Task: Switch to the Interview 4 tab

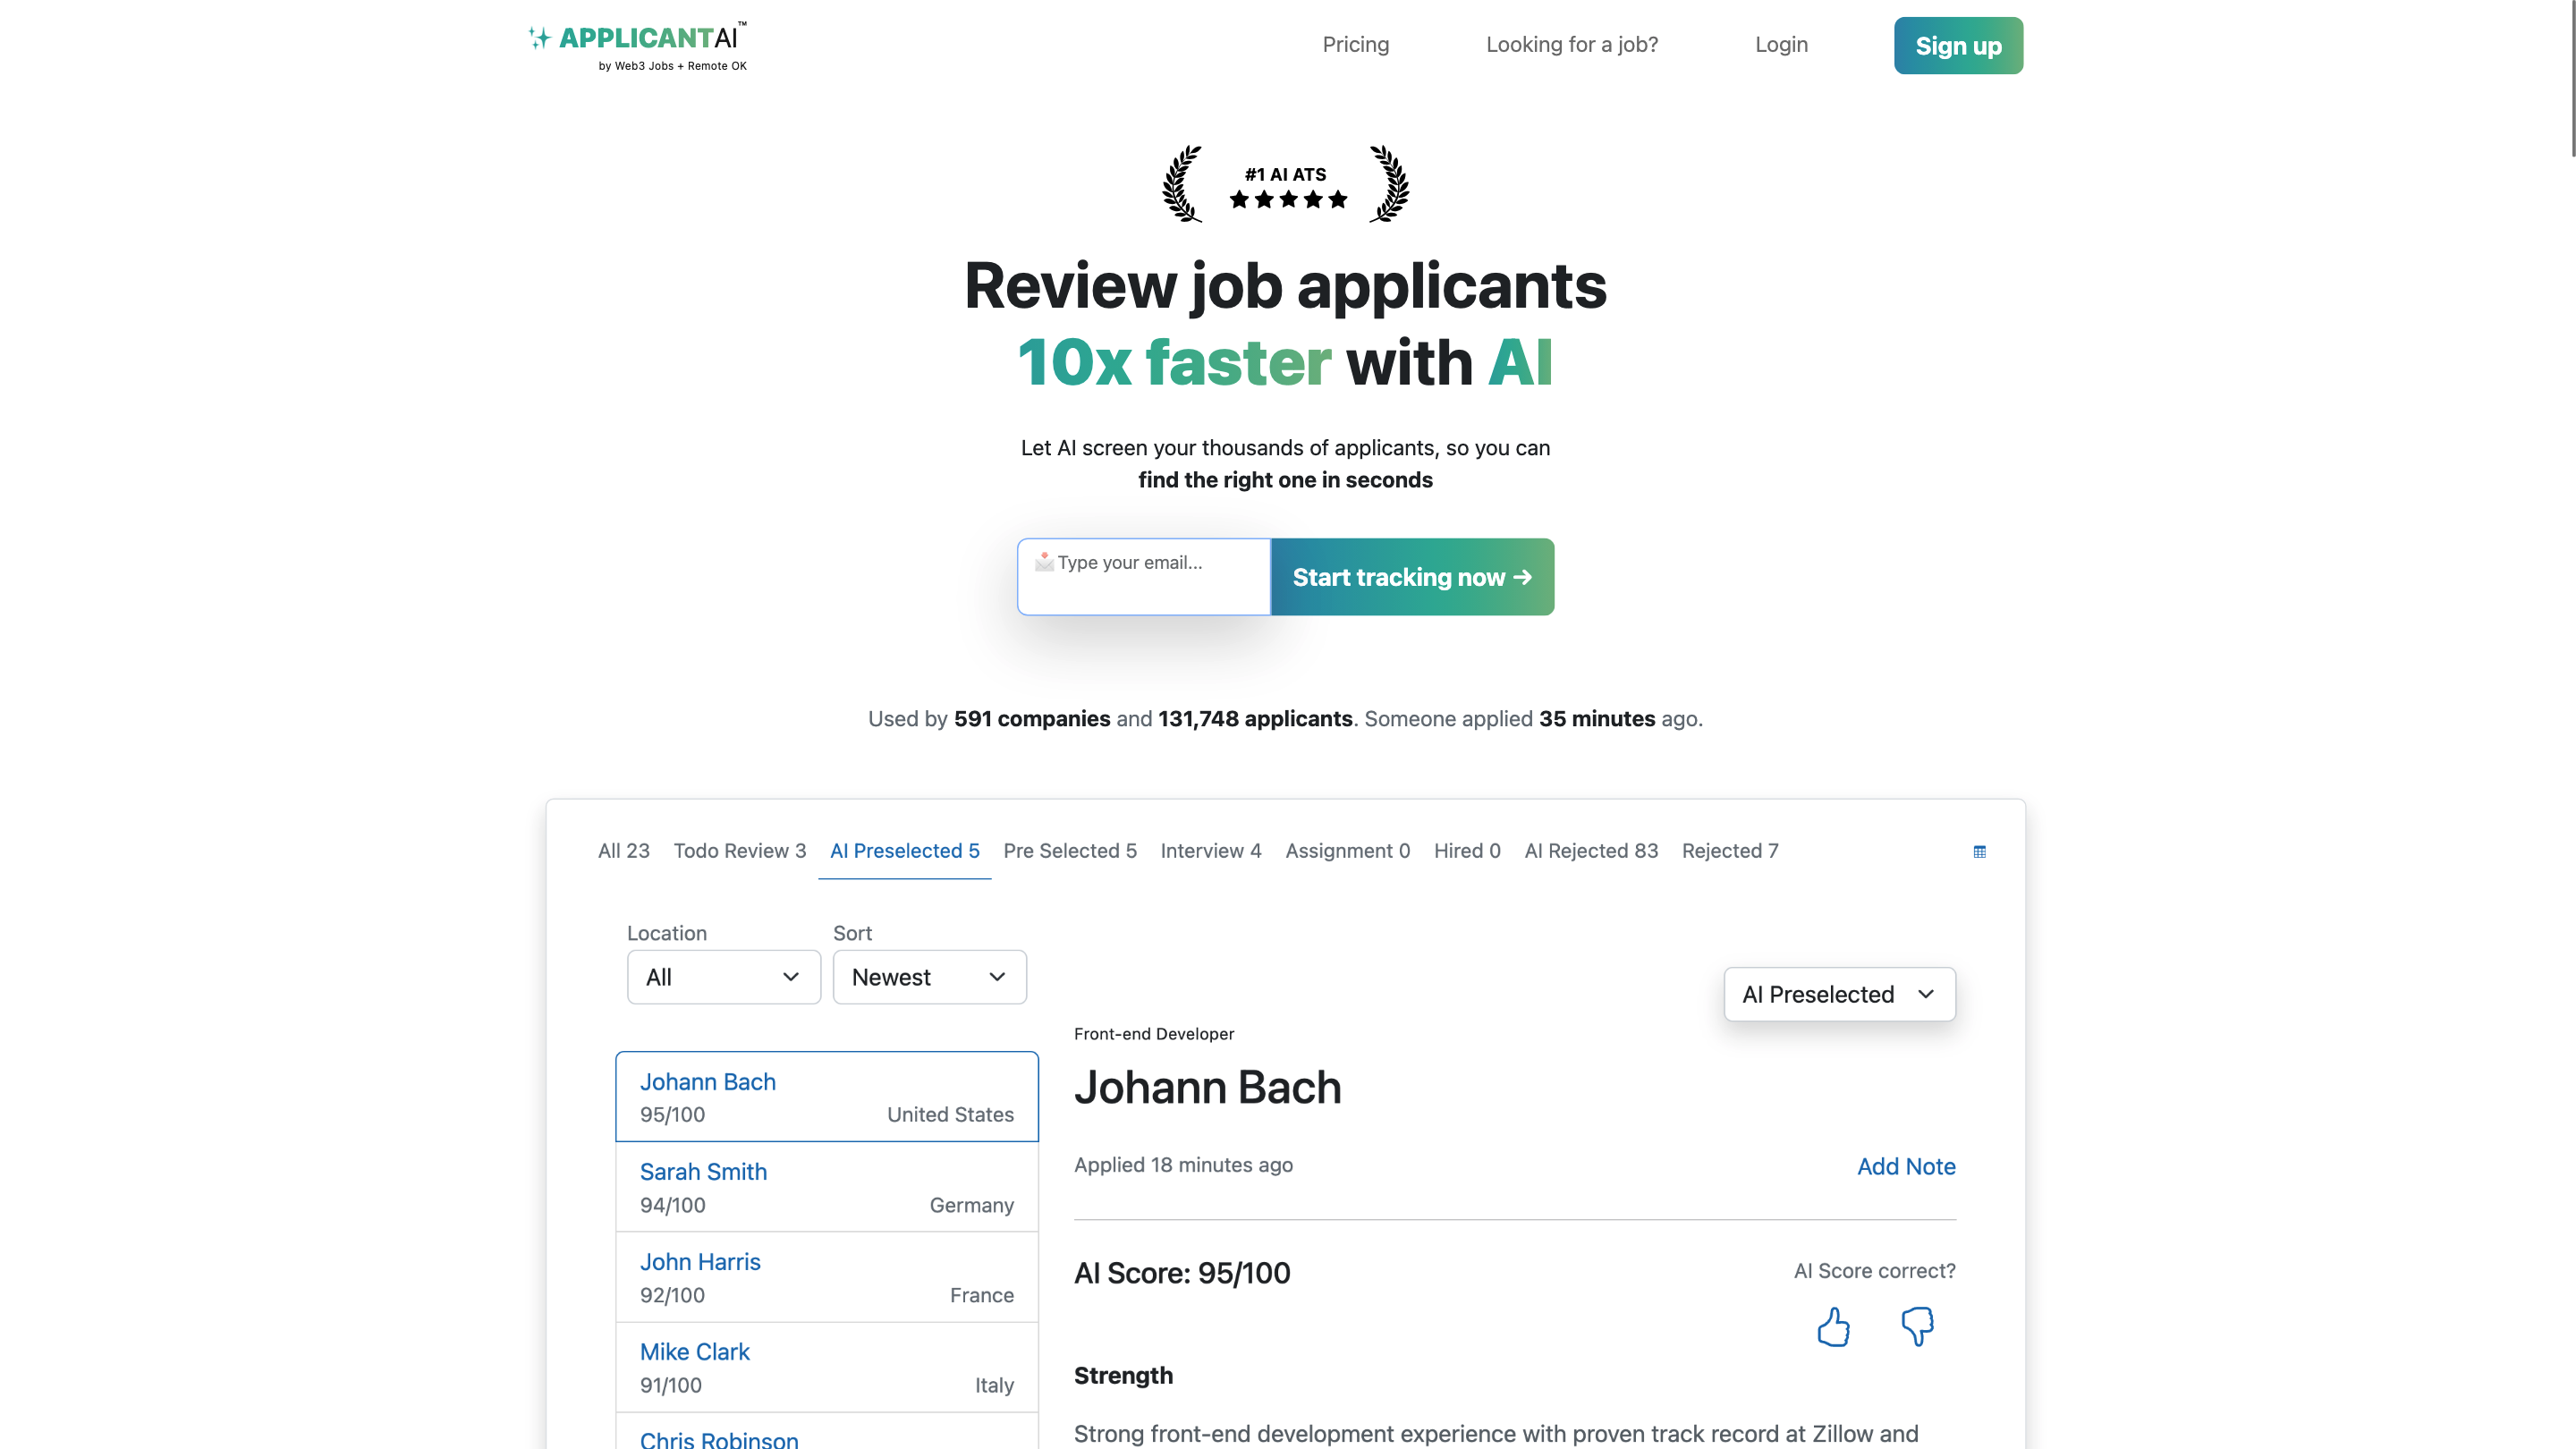Action: (1211, 851)
